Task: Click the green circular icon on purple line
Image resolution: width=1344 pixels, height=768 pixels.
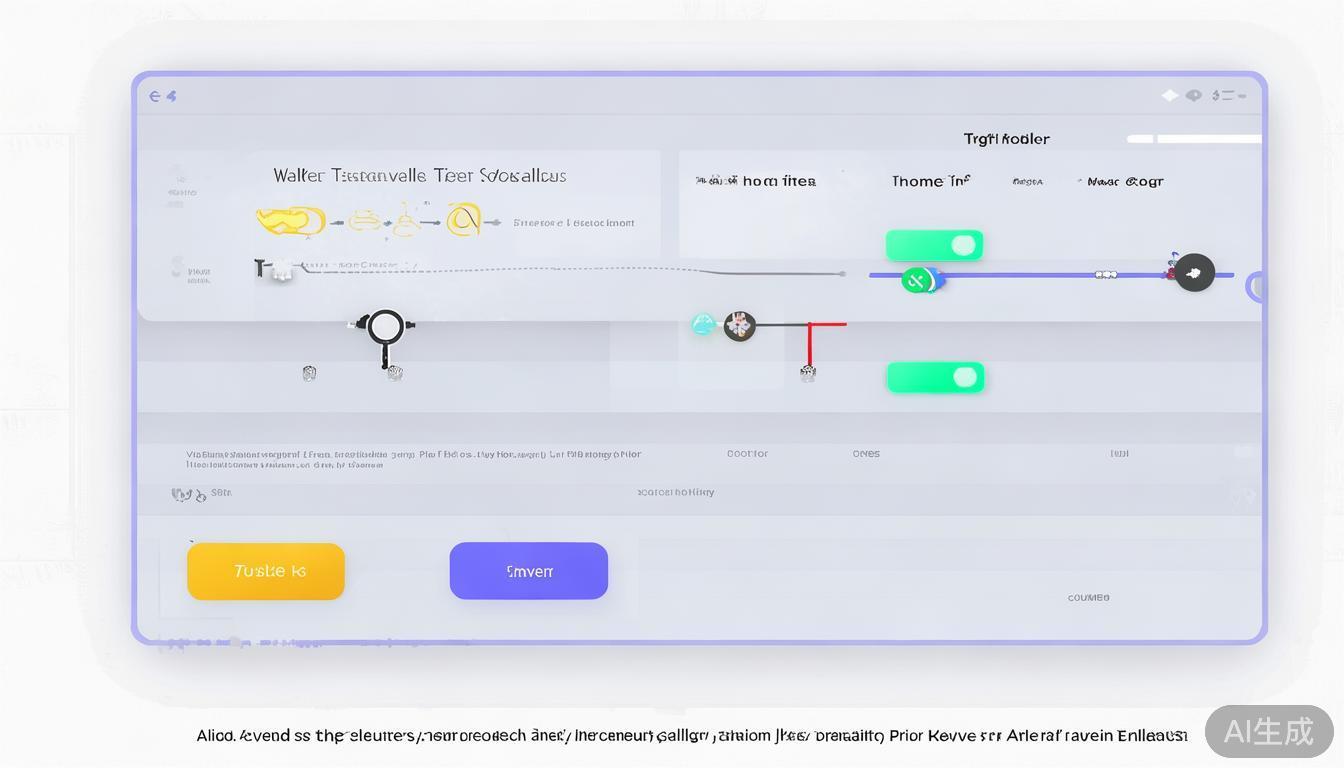Action: [x=916, y=280]
